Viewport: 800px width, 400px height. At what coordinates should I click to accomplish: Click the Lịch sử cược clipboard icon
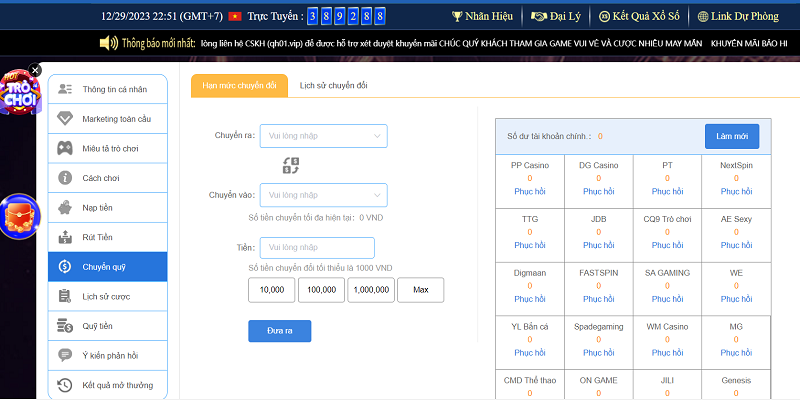[x=65, y=296]
